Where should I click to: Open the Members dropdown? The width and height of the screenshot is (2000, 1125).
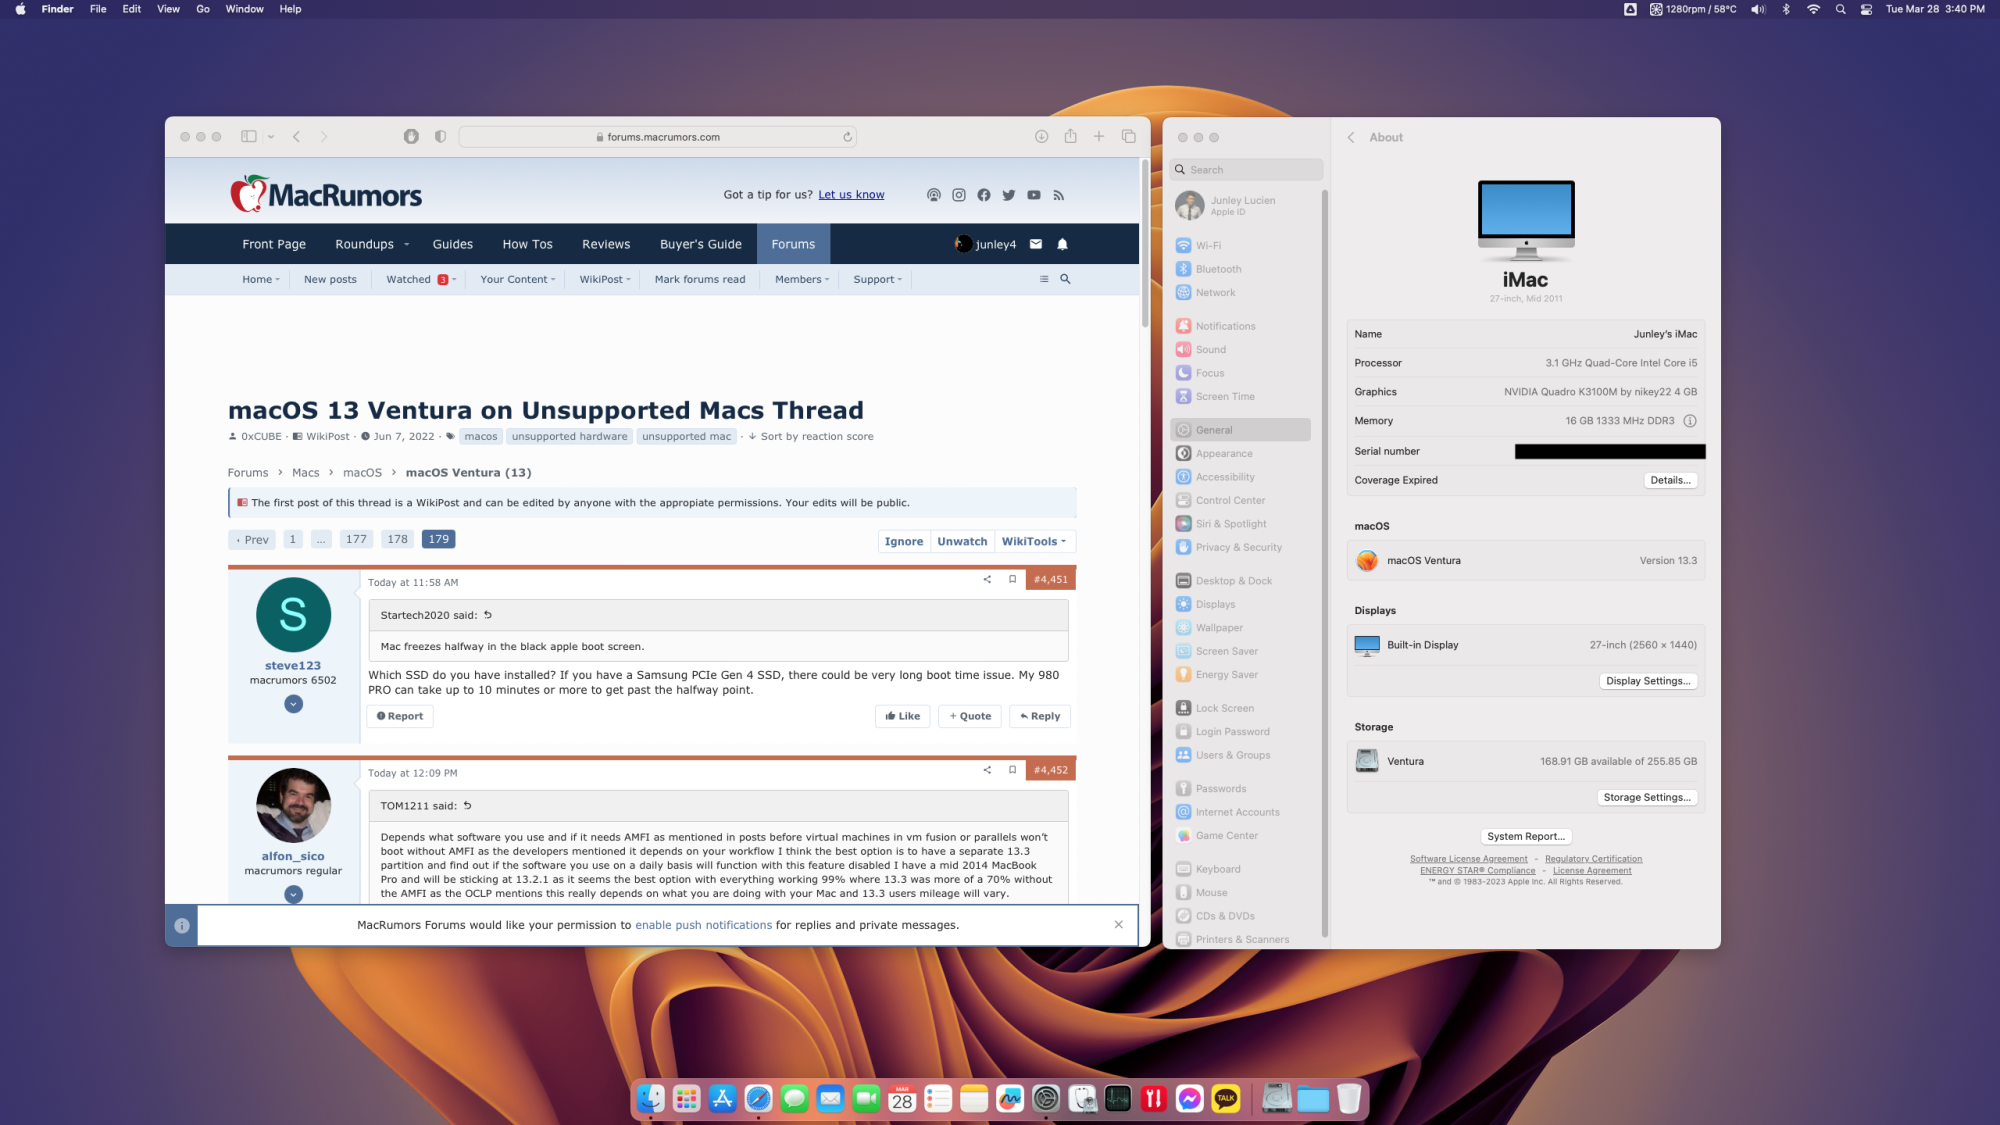coord(801,279)
